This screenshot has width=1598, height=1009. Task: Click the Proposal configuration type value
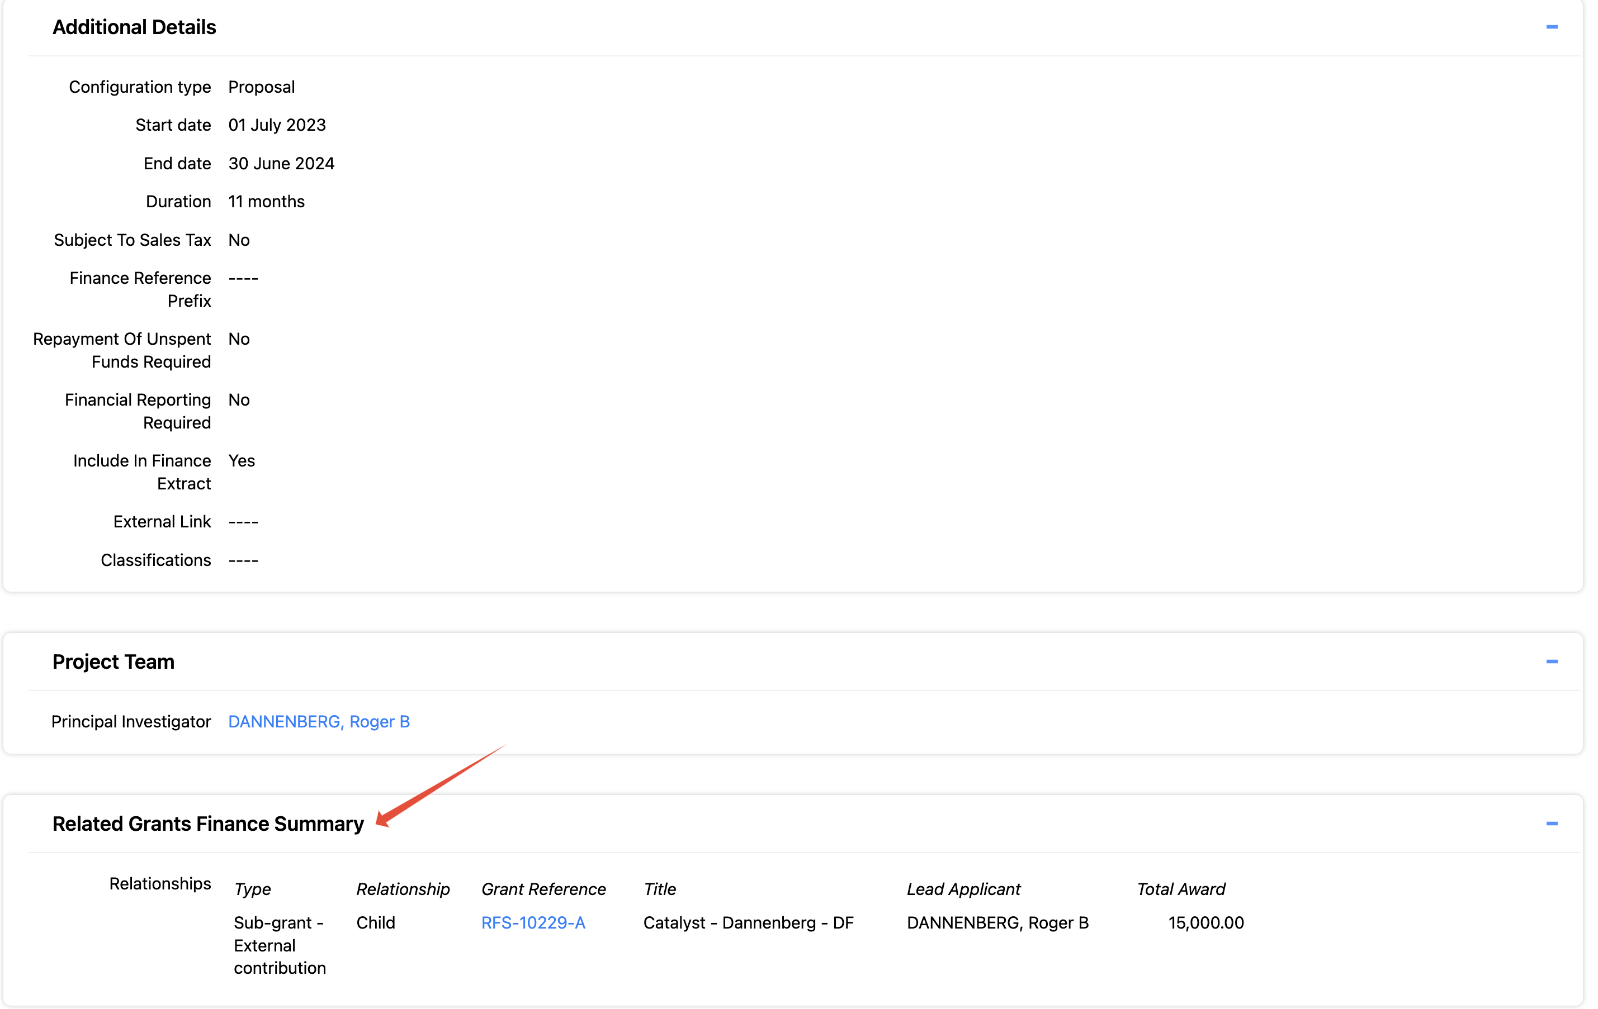pos(261,87)
